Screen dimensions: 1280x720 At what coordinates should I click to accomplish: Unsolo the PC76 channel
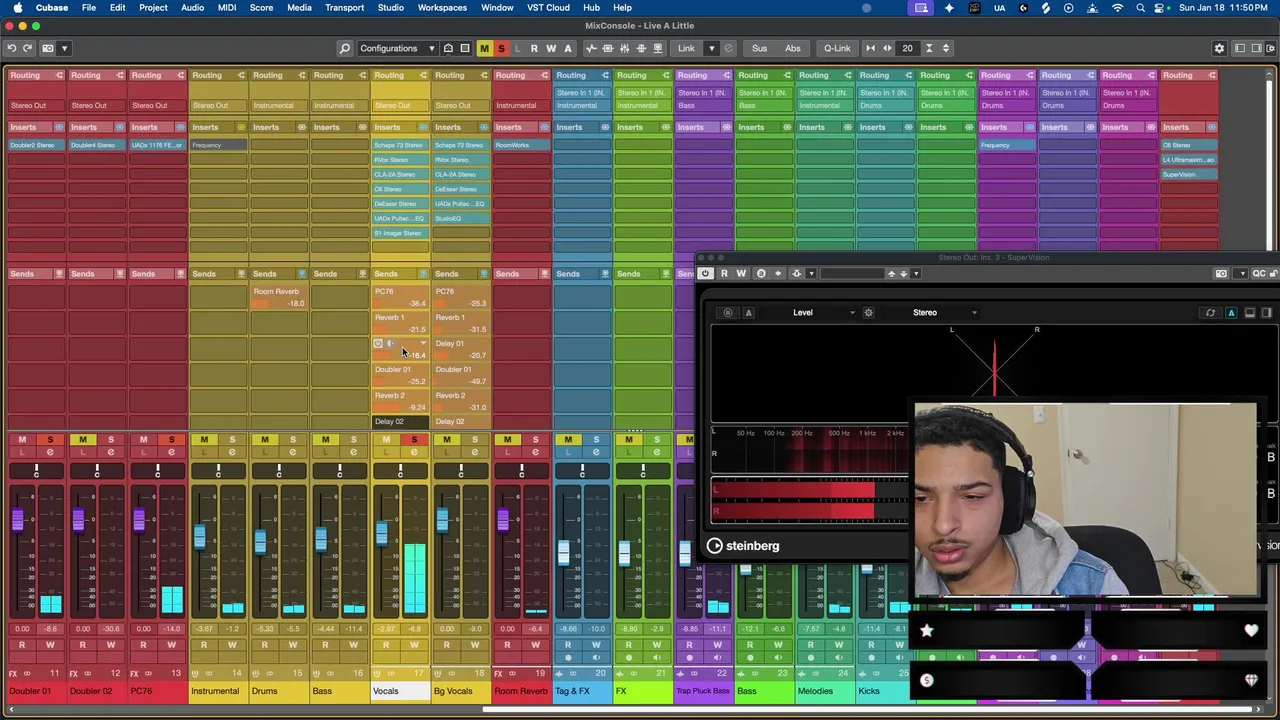tap(171, 440)
